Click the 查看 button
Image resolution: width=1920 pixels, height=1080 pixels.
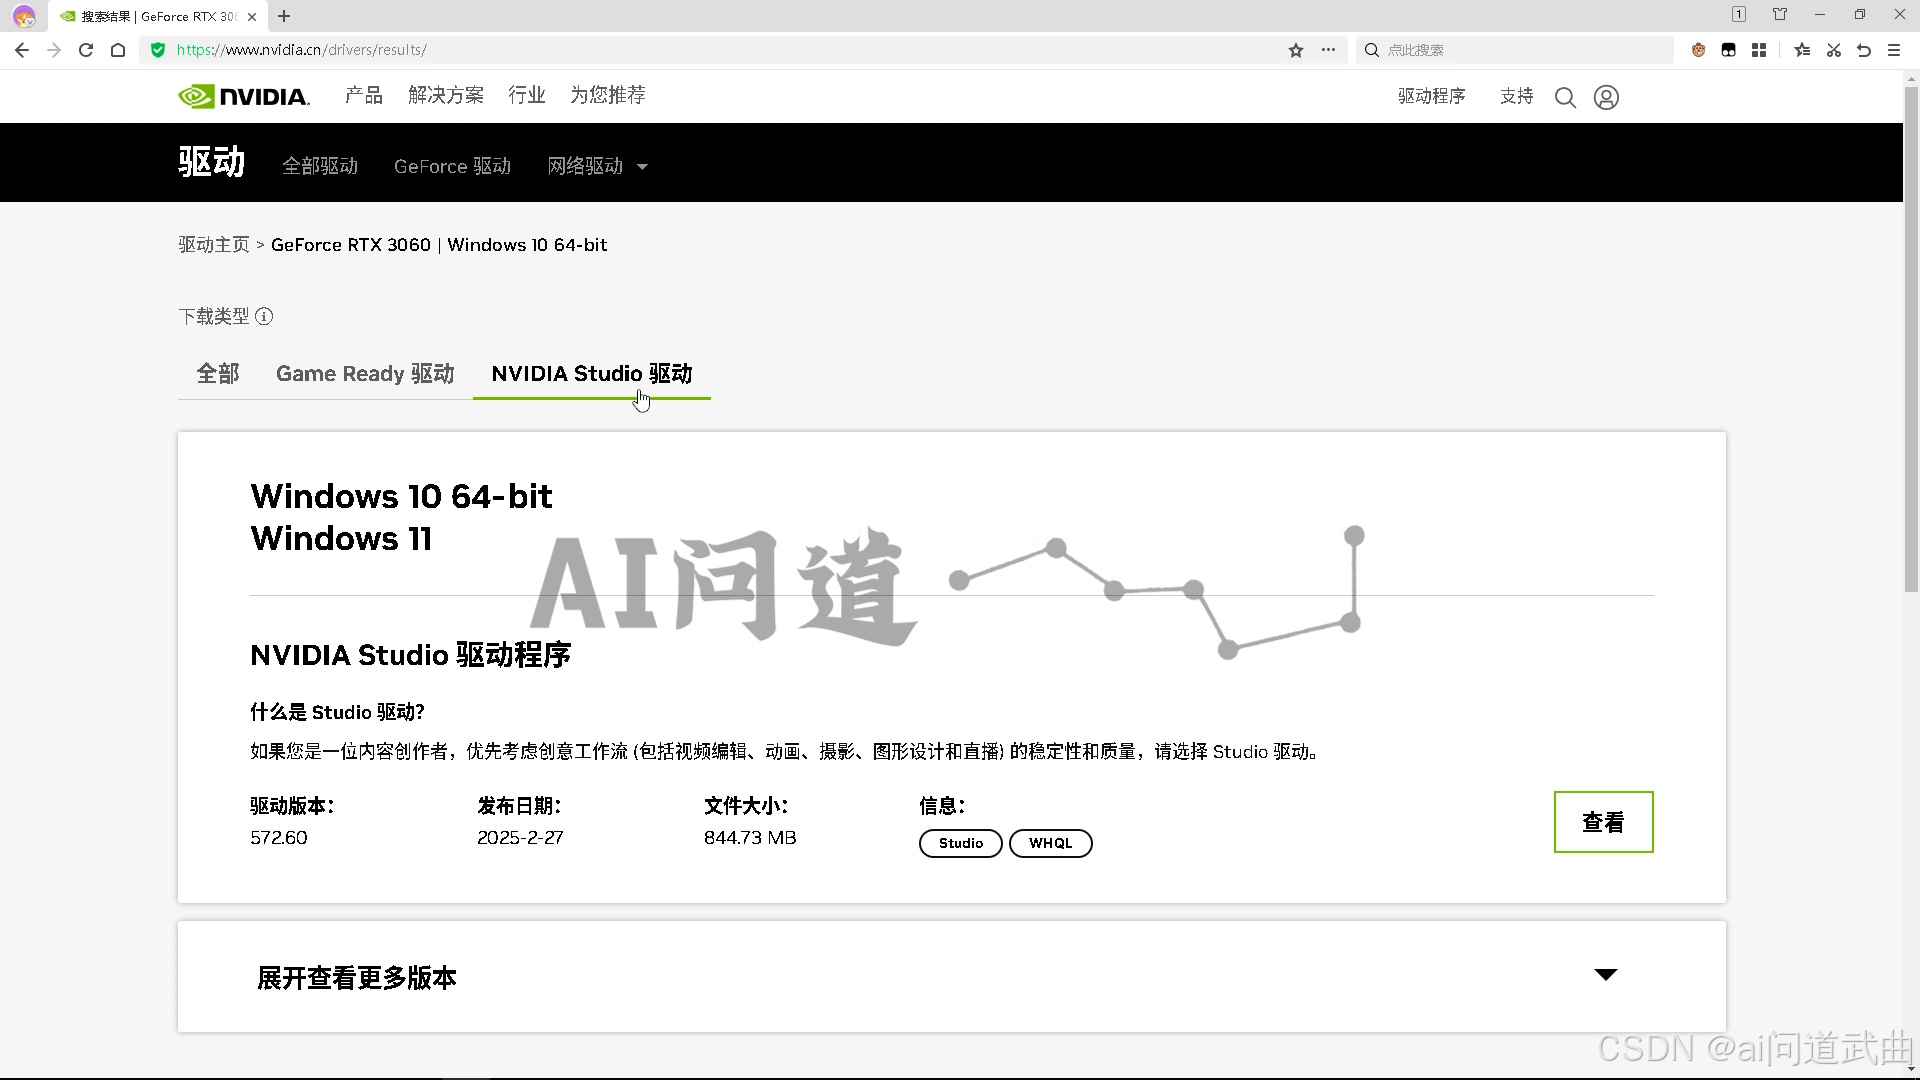(1603, 822)
